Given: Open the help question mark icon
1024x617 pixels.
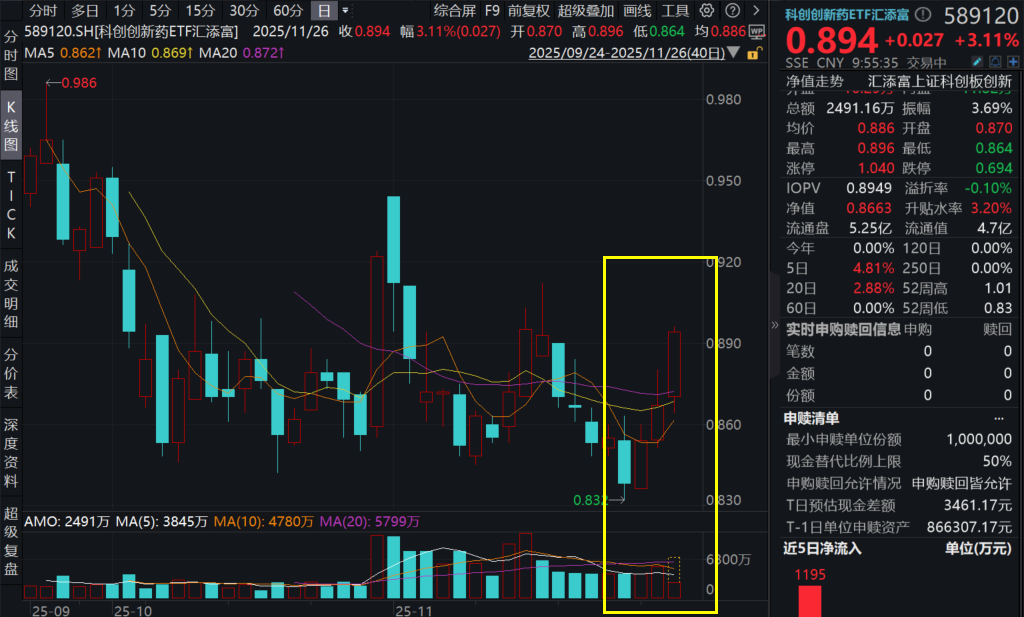Looking at the screenshot, I should [733, 10].
